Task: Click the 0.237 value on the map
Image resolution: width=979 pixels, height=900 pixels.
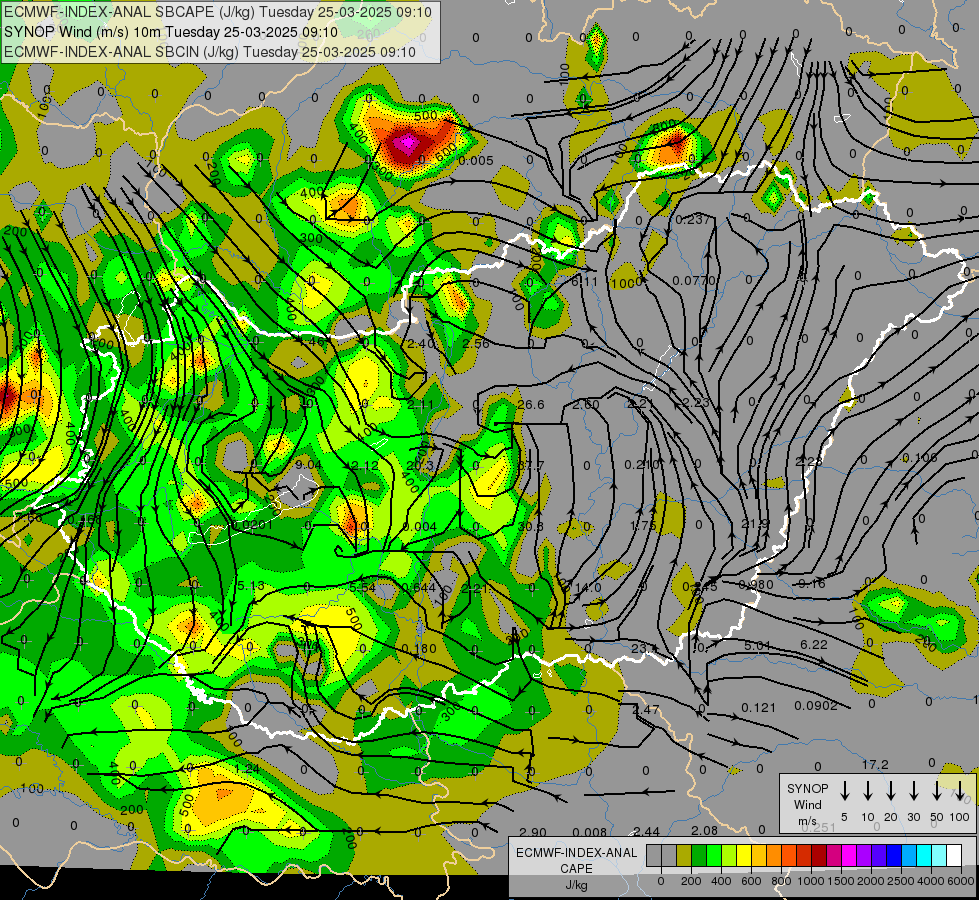Action: click(x=693, y=219)
